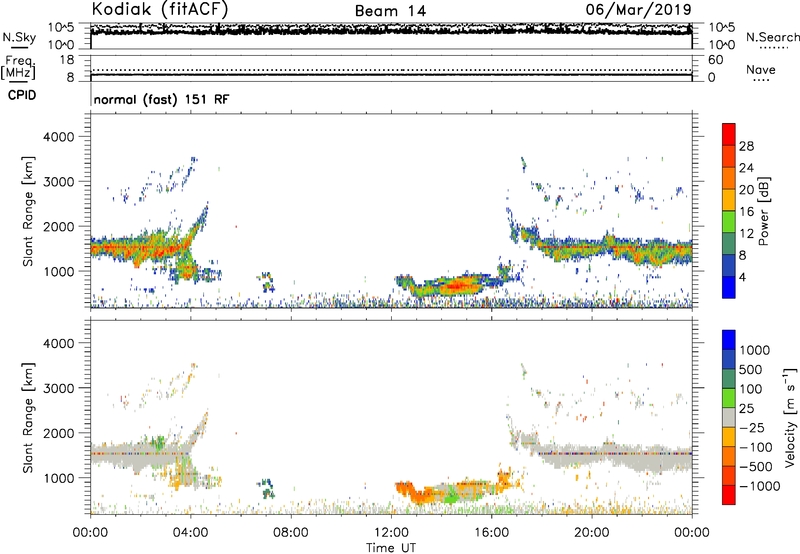Click velocity colorbar tick value '-1000'
The image size is (800, 554).
pyautogui.click(x=760, y=486)
